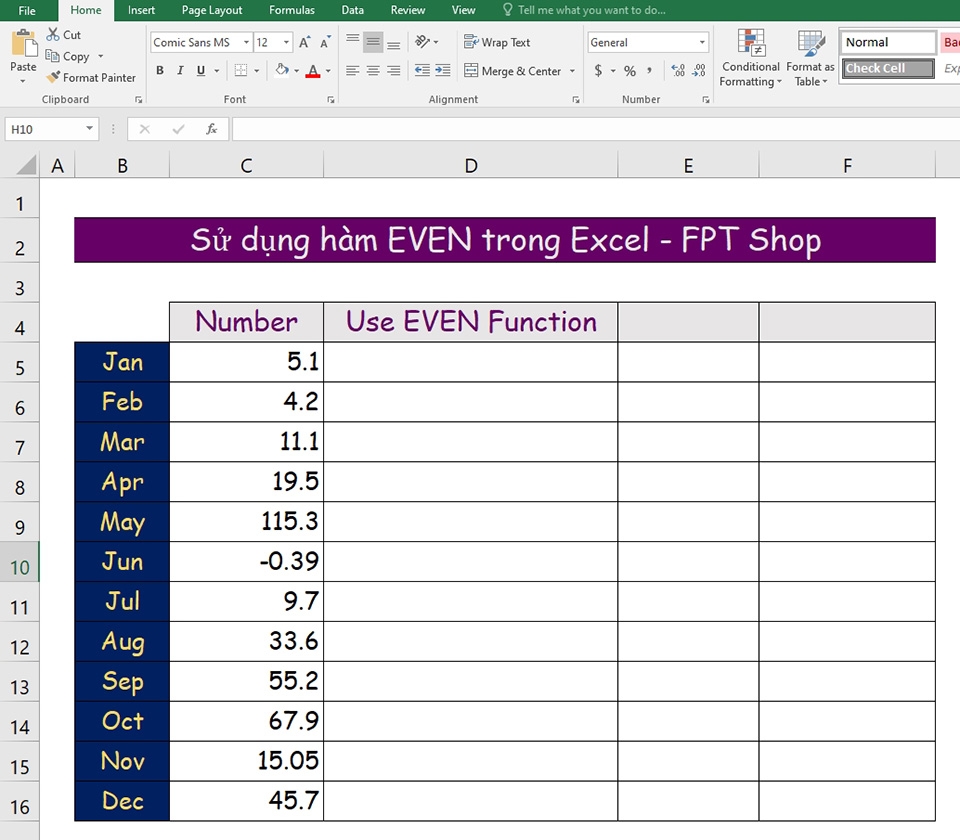Screen dimensions: 960x840
Task: Align cell text right
Action: tap(394, 70)
